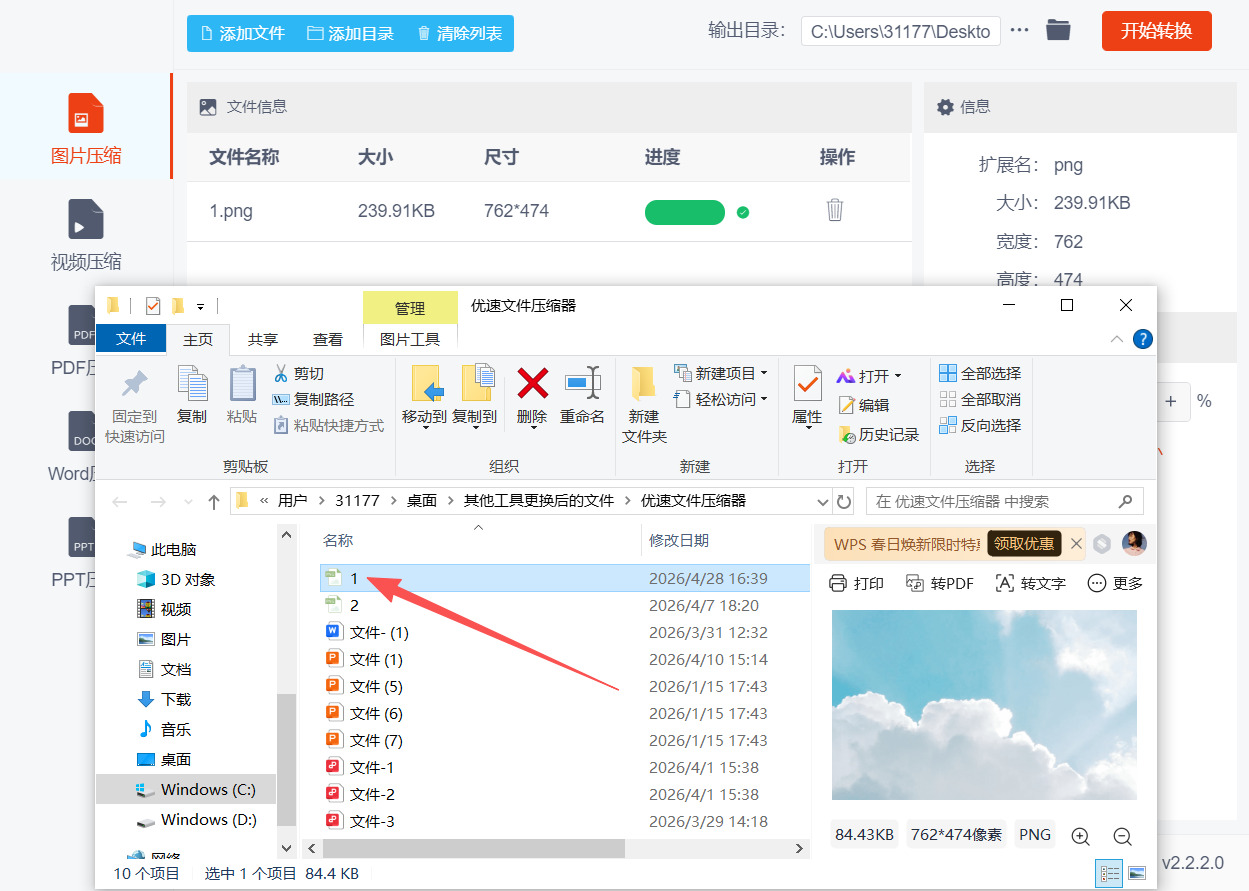Click 添加文件 add file button
This screenshot has height=891, width=1249.
pos(243,33)
